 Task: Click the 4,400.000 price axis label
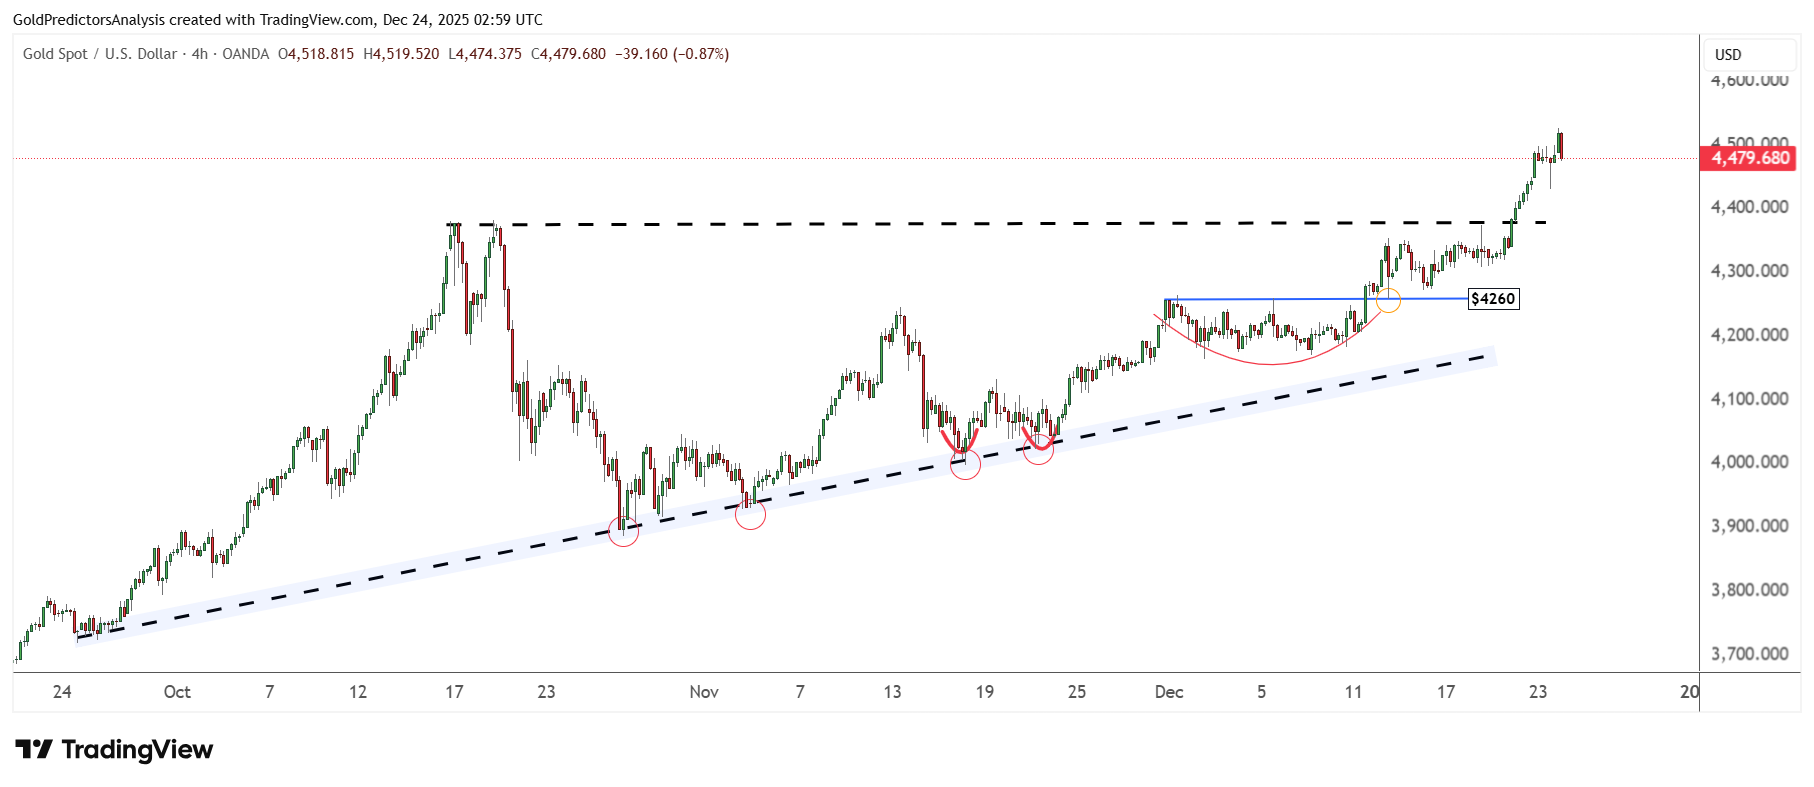pyautogui.click(x=1749, y=207)
